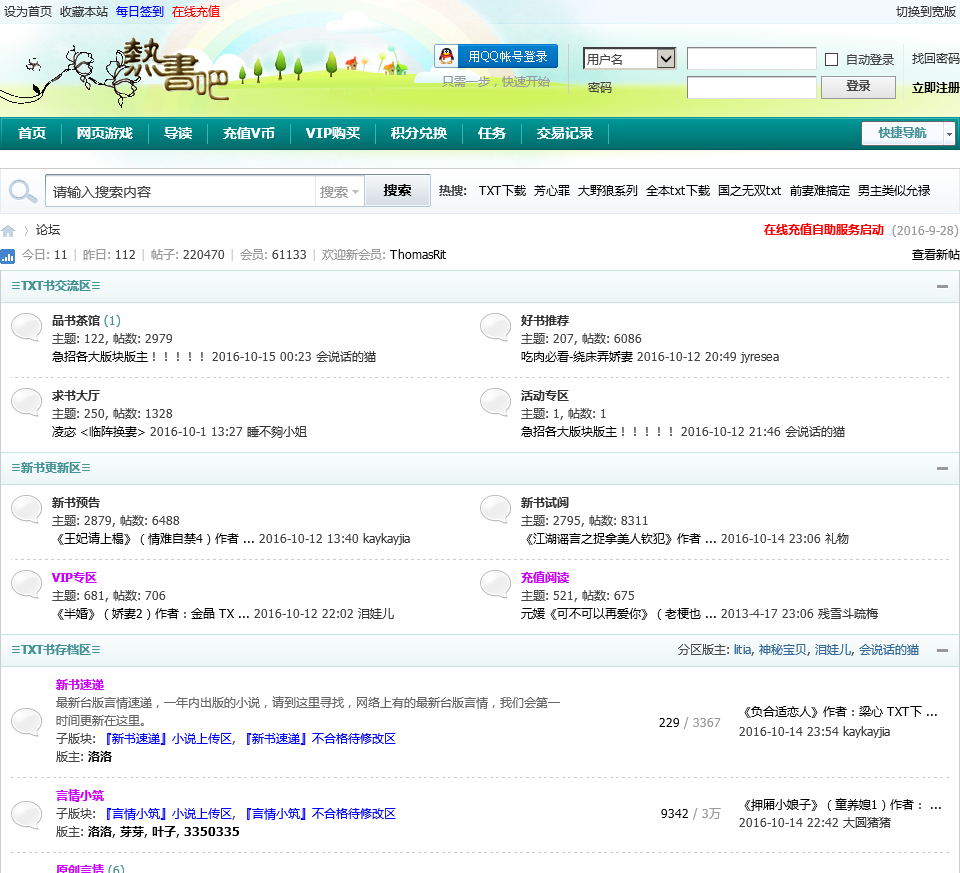
Task: Open the 网页游戏 navigation menu item
Action: 104,133
